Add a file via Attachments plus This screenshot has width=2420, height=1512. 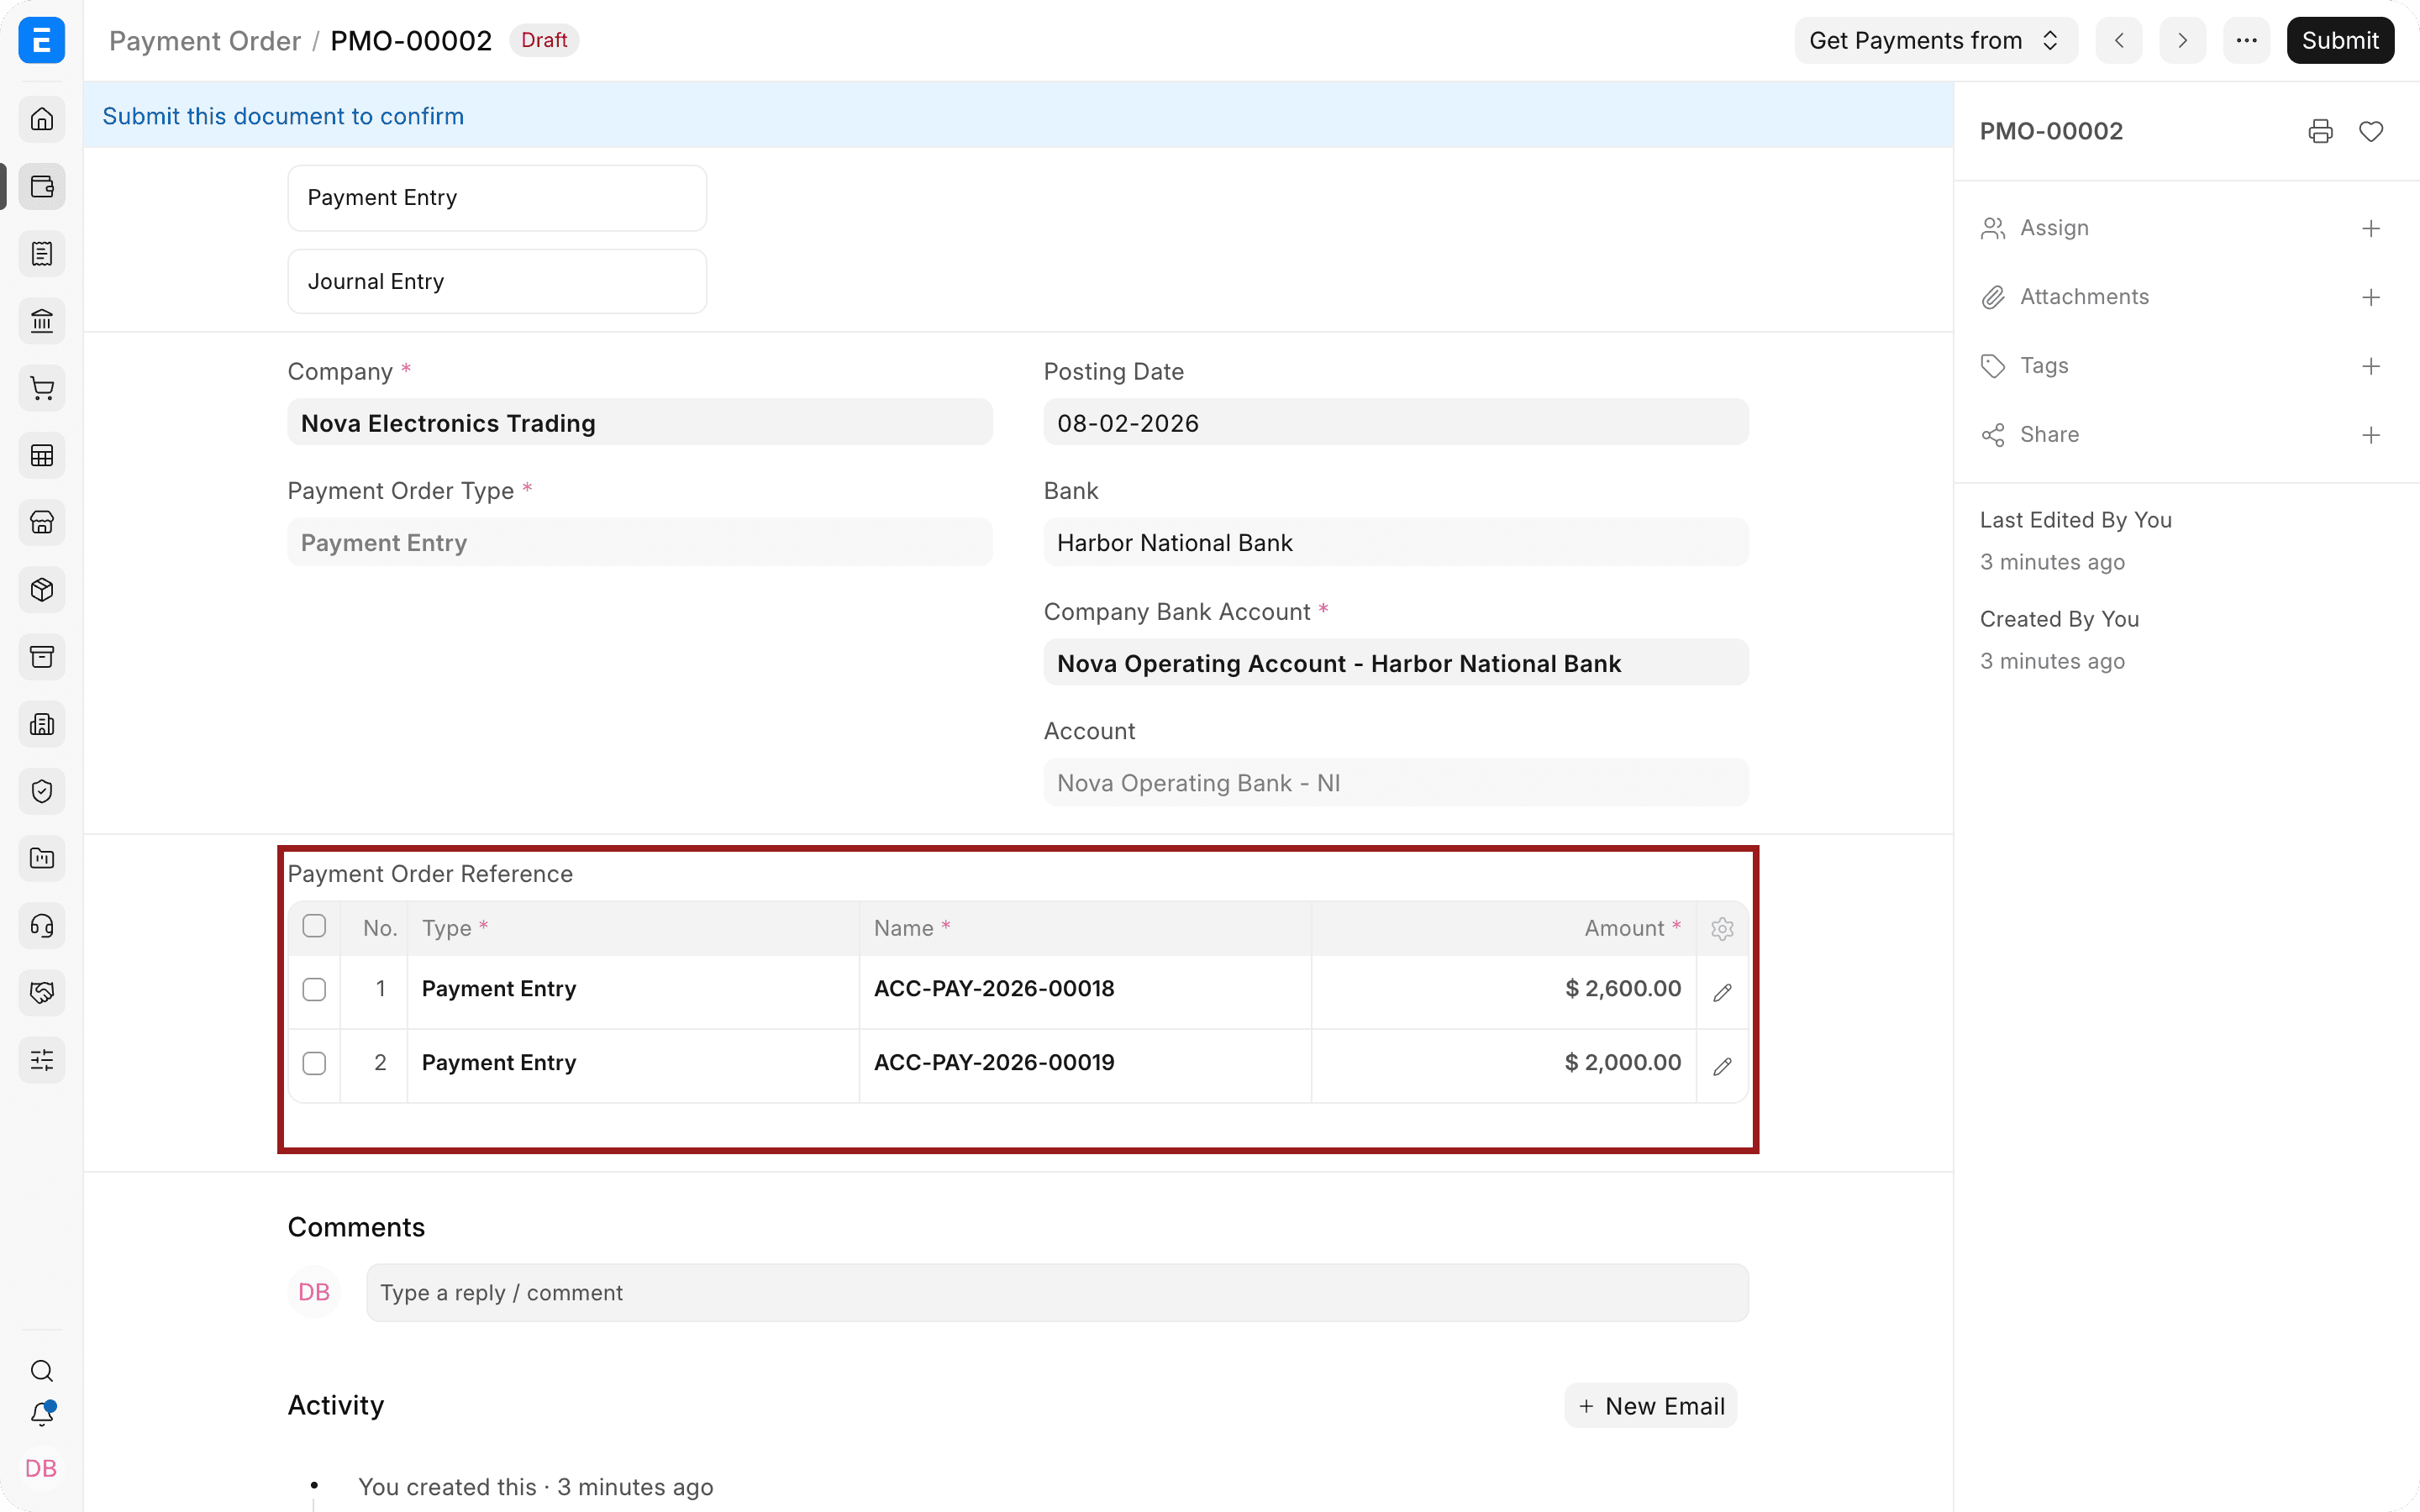[x=2370, y=297]
